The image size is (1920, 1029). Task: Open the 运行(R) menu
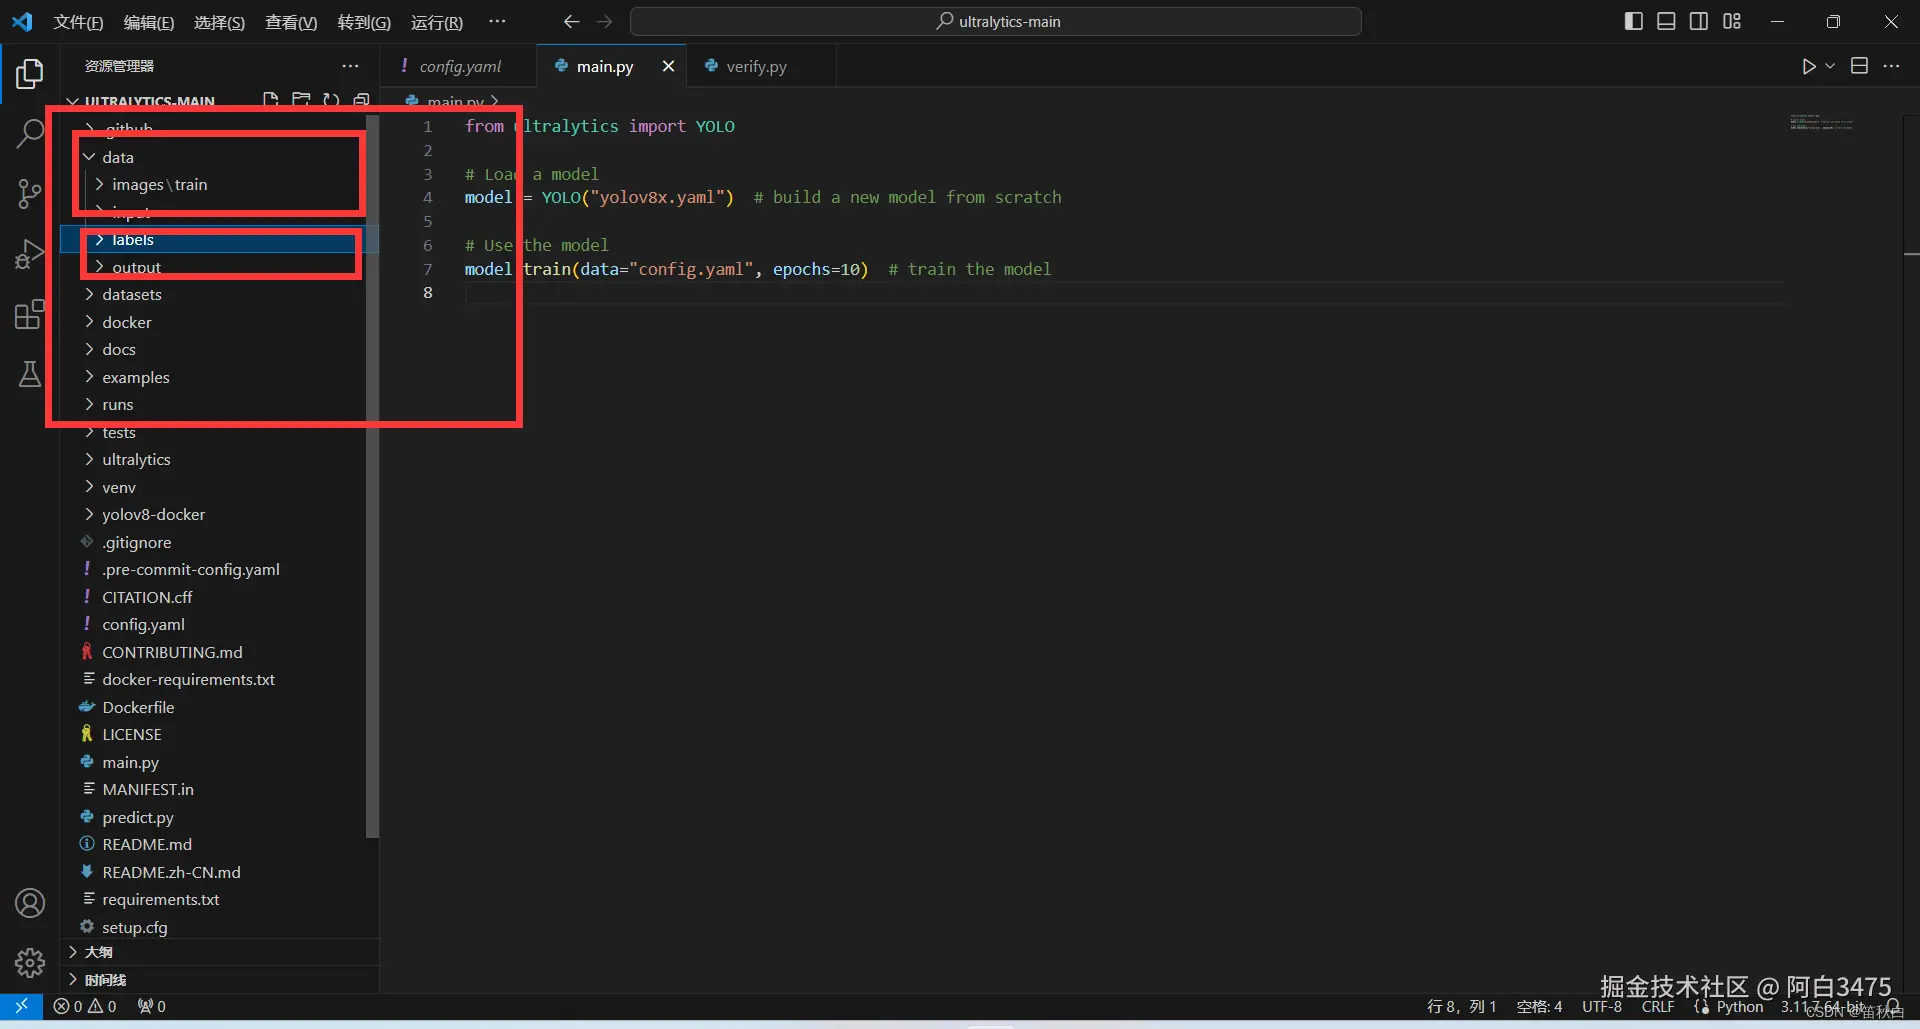point(437,22)
